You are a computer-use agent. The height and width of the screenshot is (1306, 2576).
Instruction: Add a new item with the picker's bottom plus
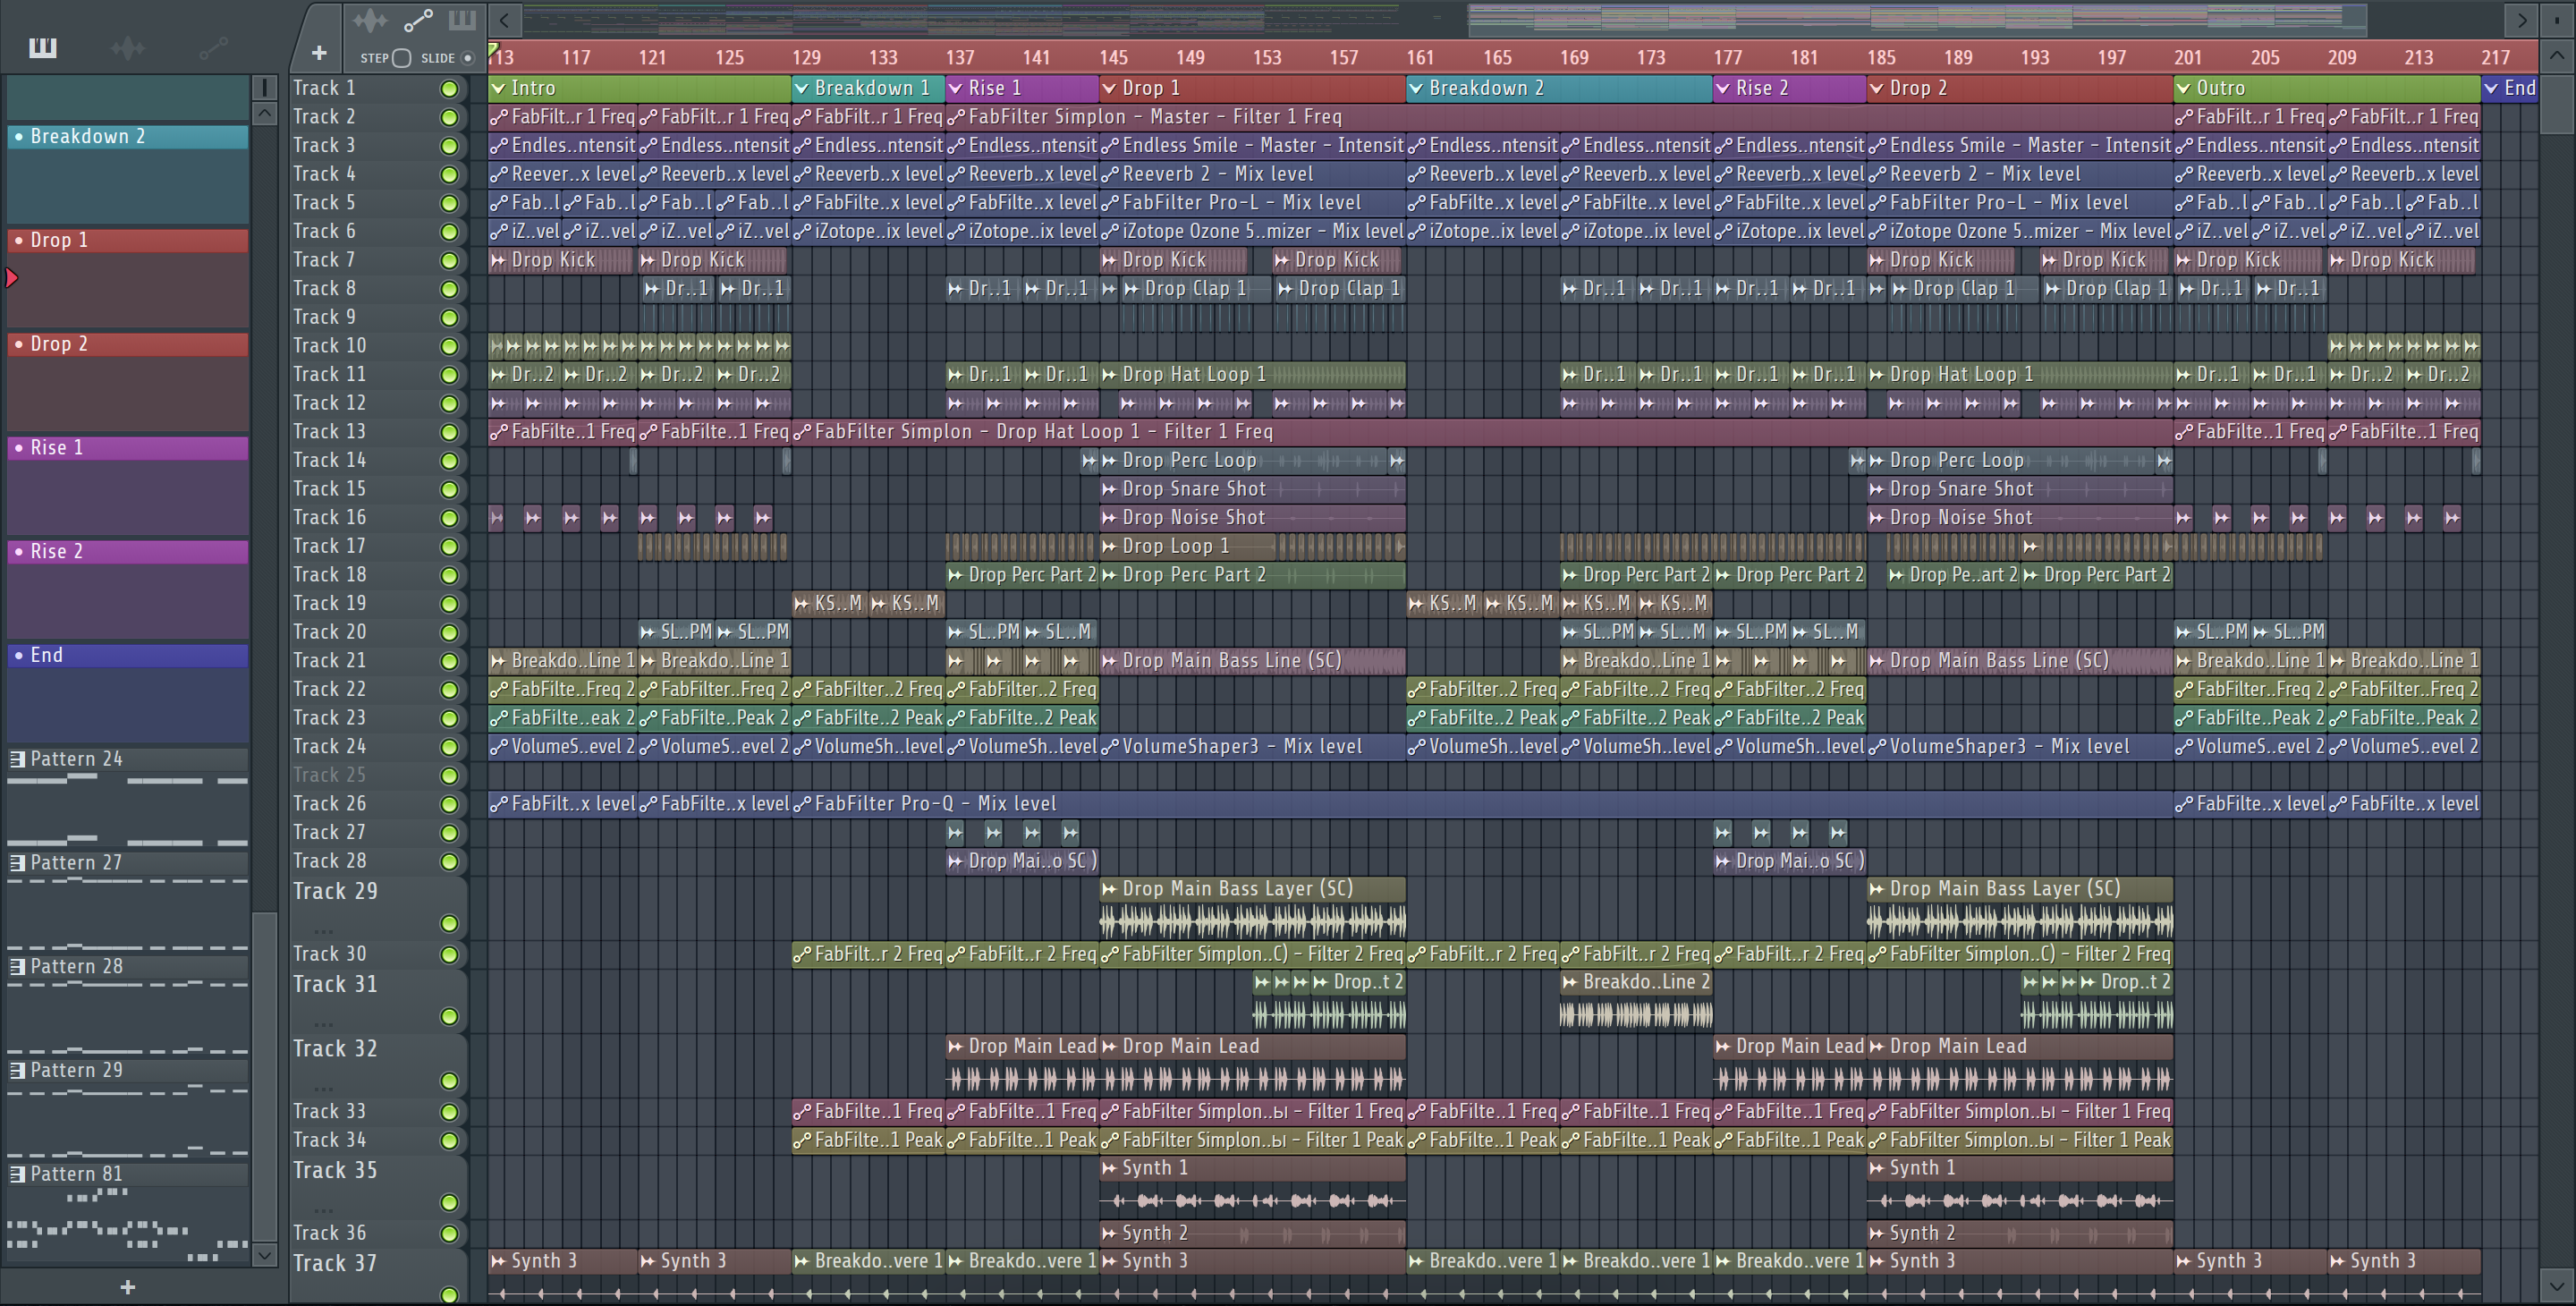(127, 1287)
